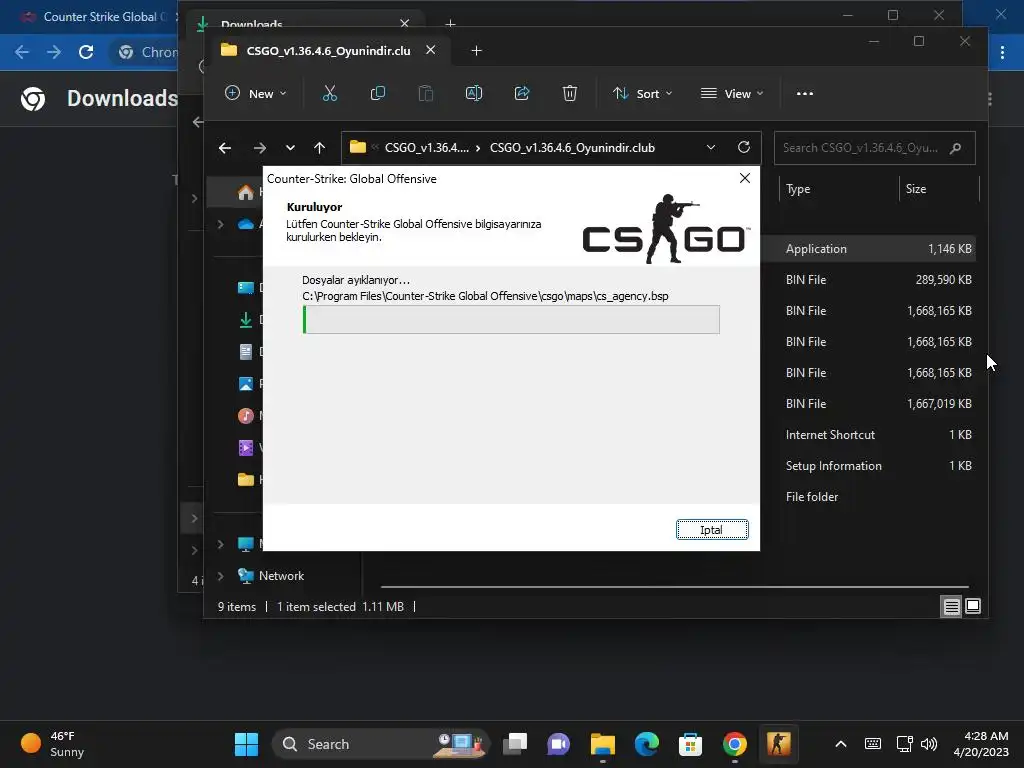Click the Paste clipboard icon in toolbar
The width and height of the screenshot is (1024, 768).
(426, 93)
